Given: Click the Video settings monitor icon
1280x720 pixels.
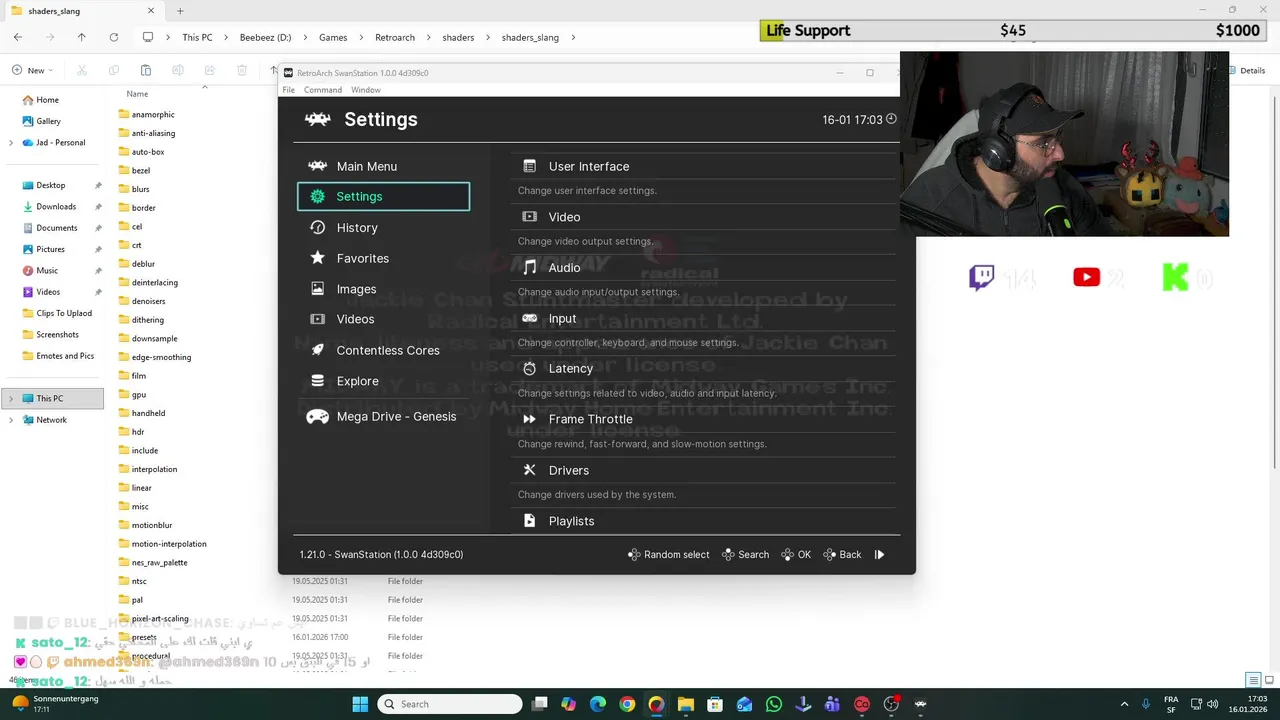Looking at the screenshot, I should [x=530, y=217].
